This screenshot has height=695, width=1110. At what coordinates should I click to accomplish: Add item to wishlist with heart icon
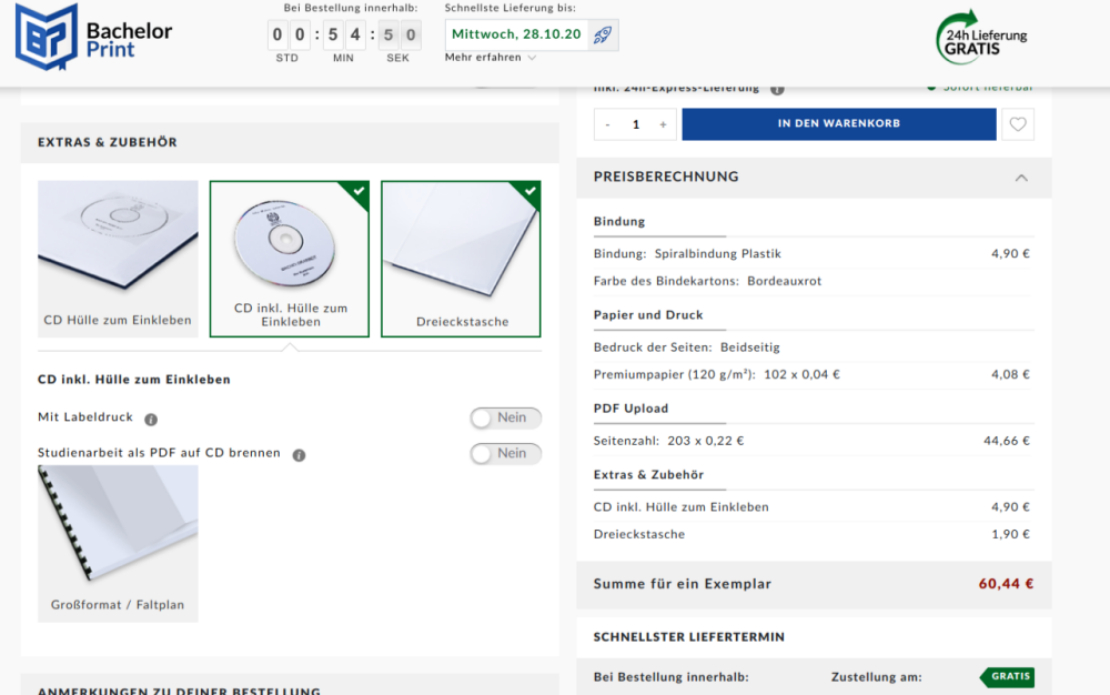point(1017,125)
